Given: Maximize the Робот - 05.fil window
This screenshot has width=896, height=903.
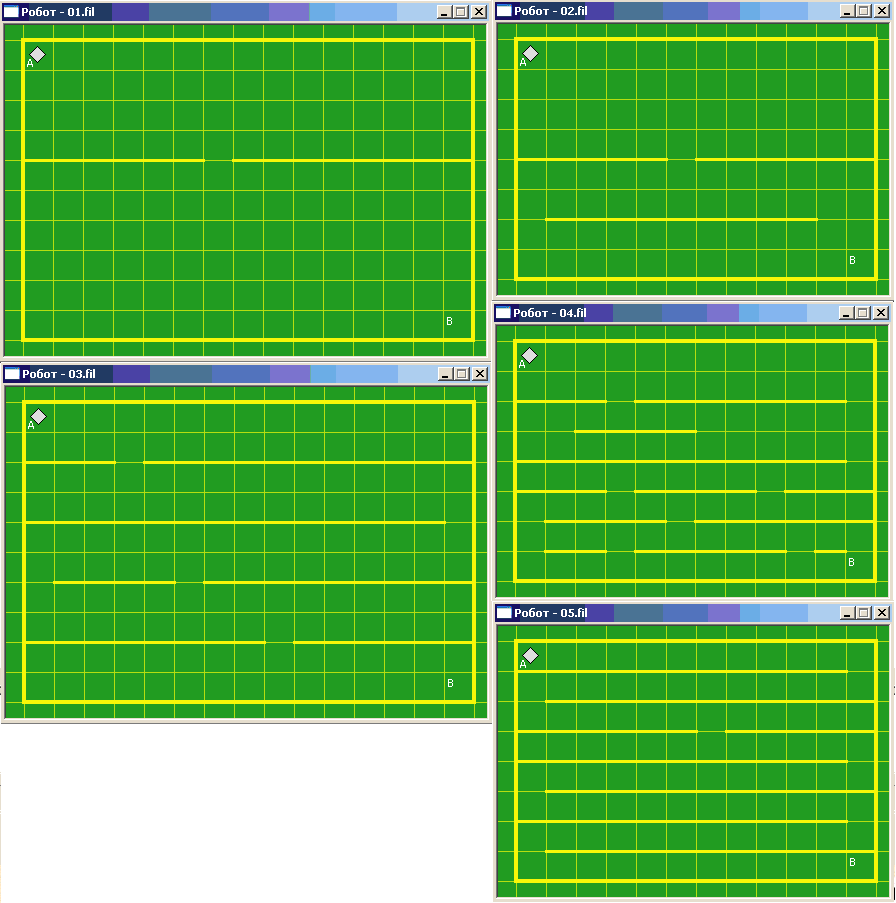Looking at the screenshot, I should point(864,613).
